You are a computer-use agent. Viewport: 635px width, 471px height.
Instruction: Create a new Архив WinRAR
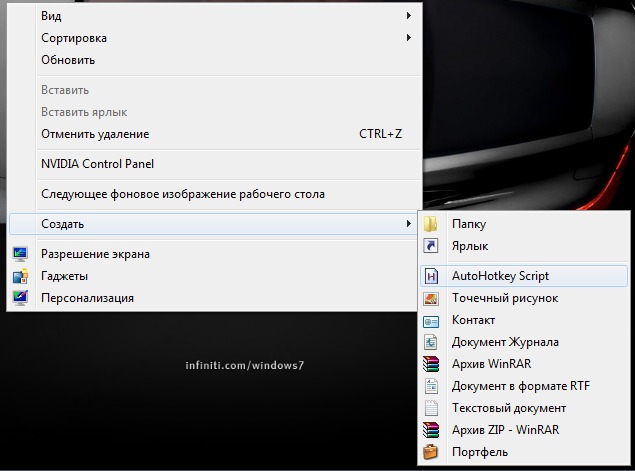point(524,364)
